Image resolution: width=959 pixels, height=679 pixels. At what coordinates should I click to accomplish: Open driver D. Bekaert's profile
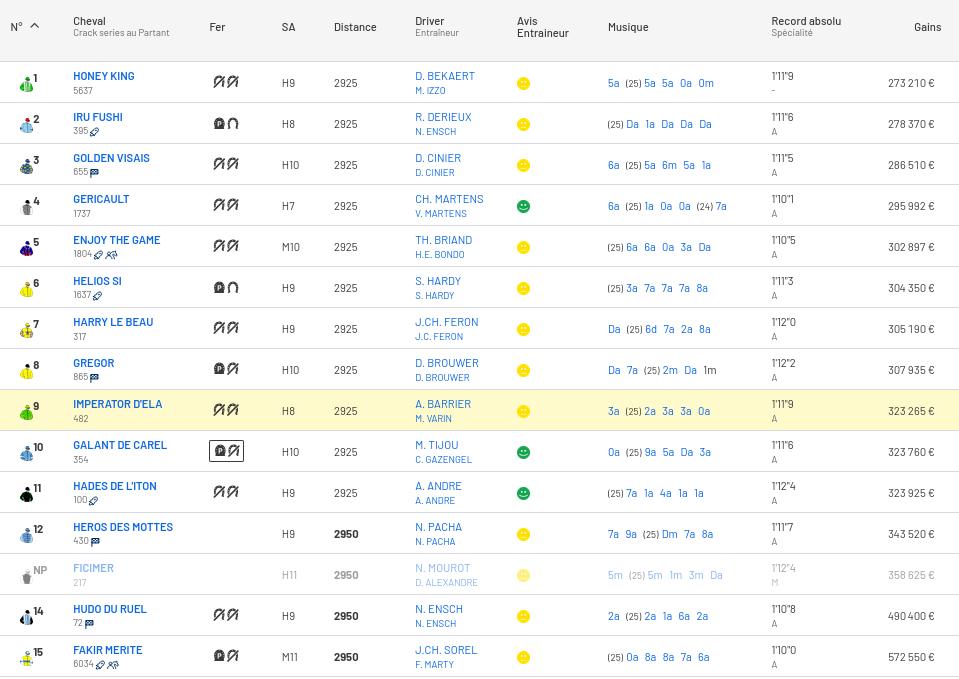[445, 76]
